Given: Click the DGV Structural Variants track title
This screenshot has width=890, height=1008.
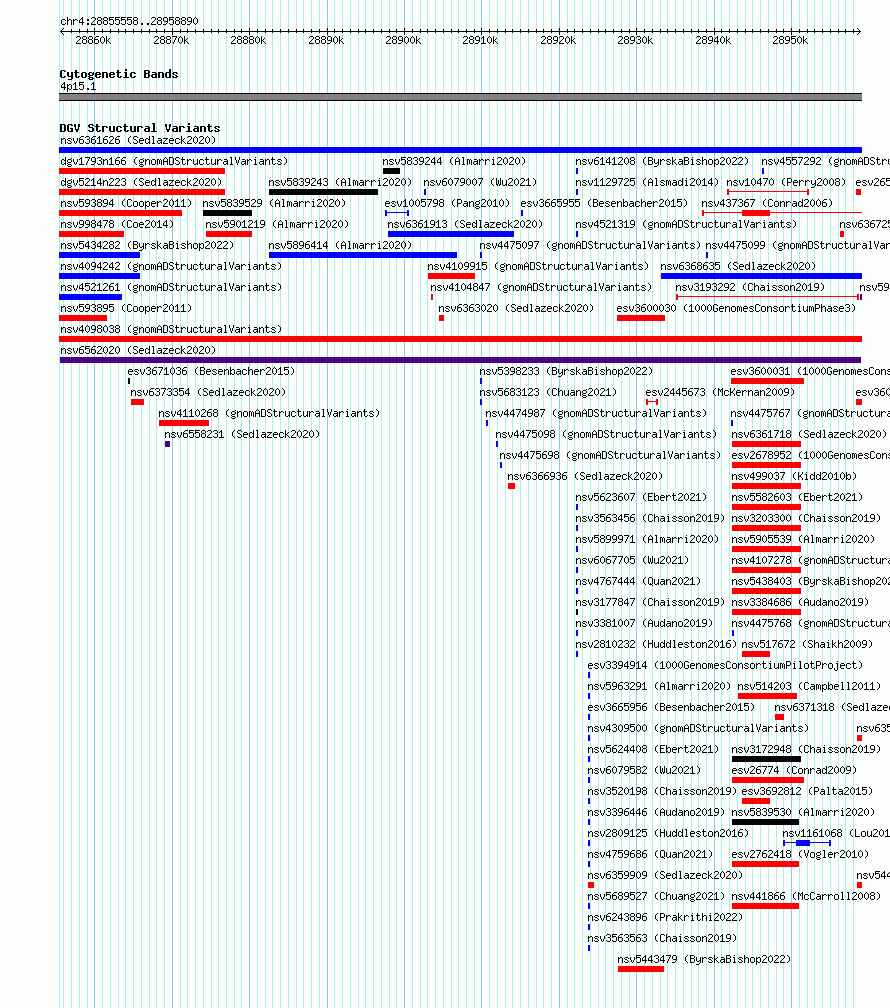Looking at the screenshot, I should click(140, 128).
